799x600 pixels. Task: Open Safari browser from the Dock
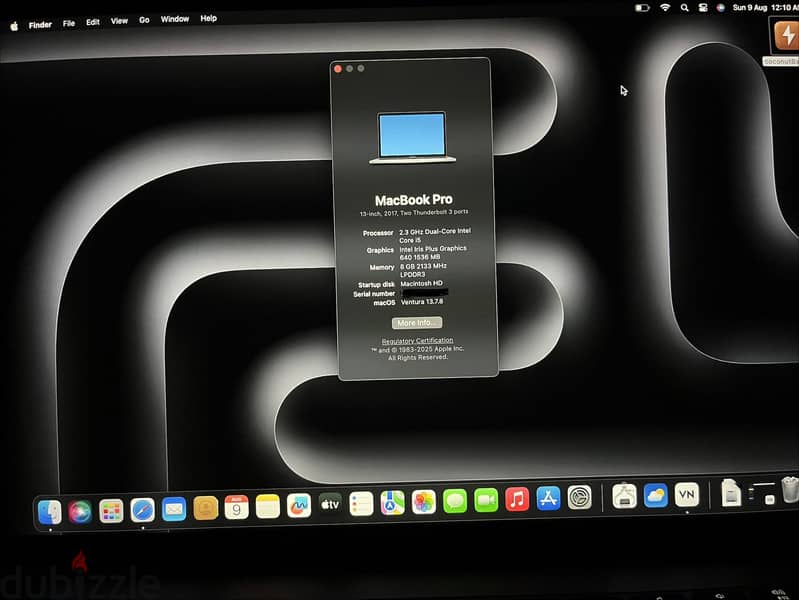[x=143, y=510]
